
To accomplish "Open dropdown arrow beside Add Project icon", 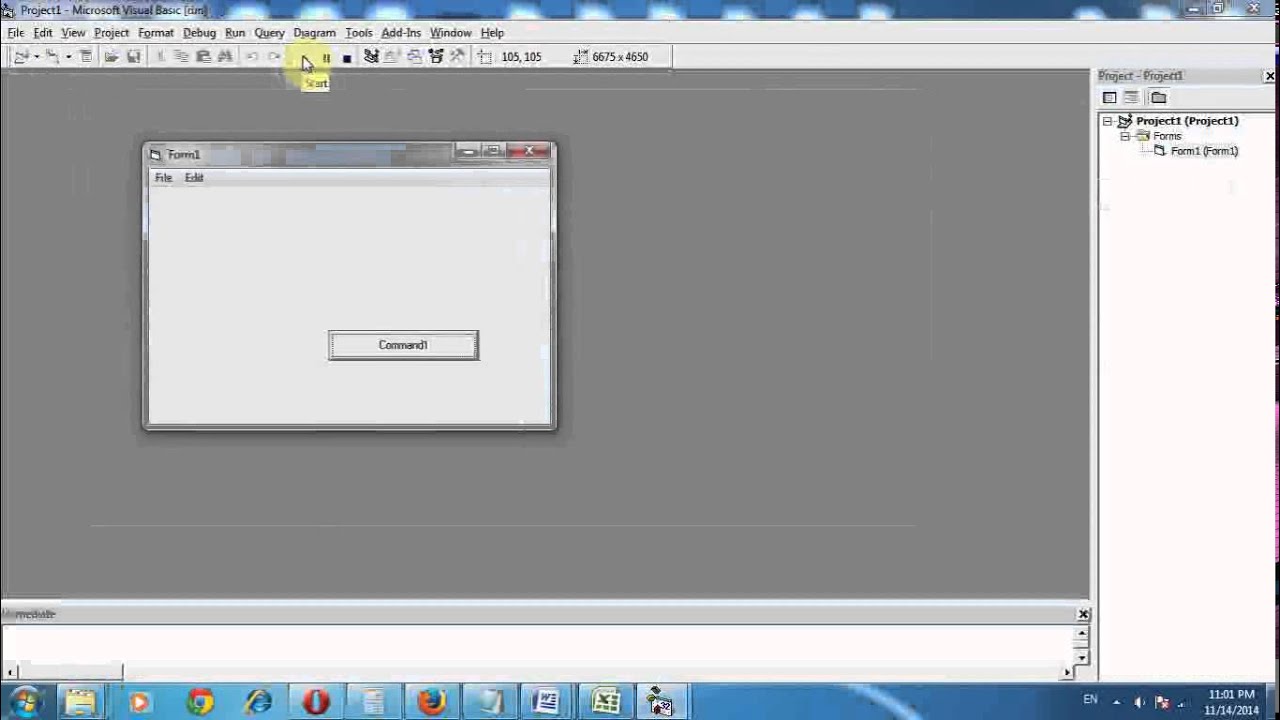I will coord(36,57).
